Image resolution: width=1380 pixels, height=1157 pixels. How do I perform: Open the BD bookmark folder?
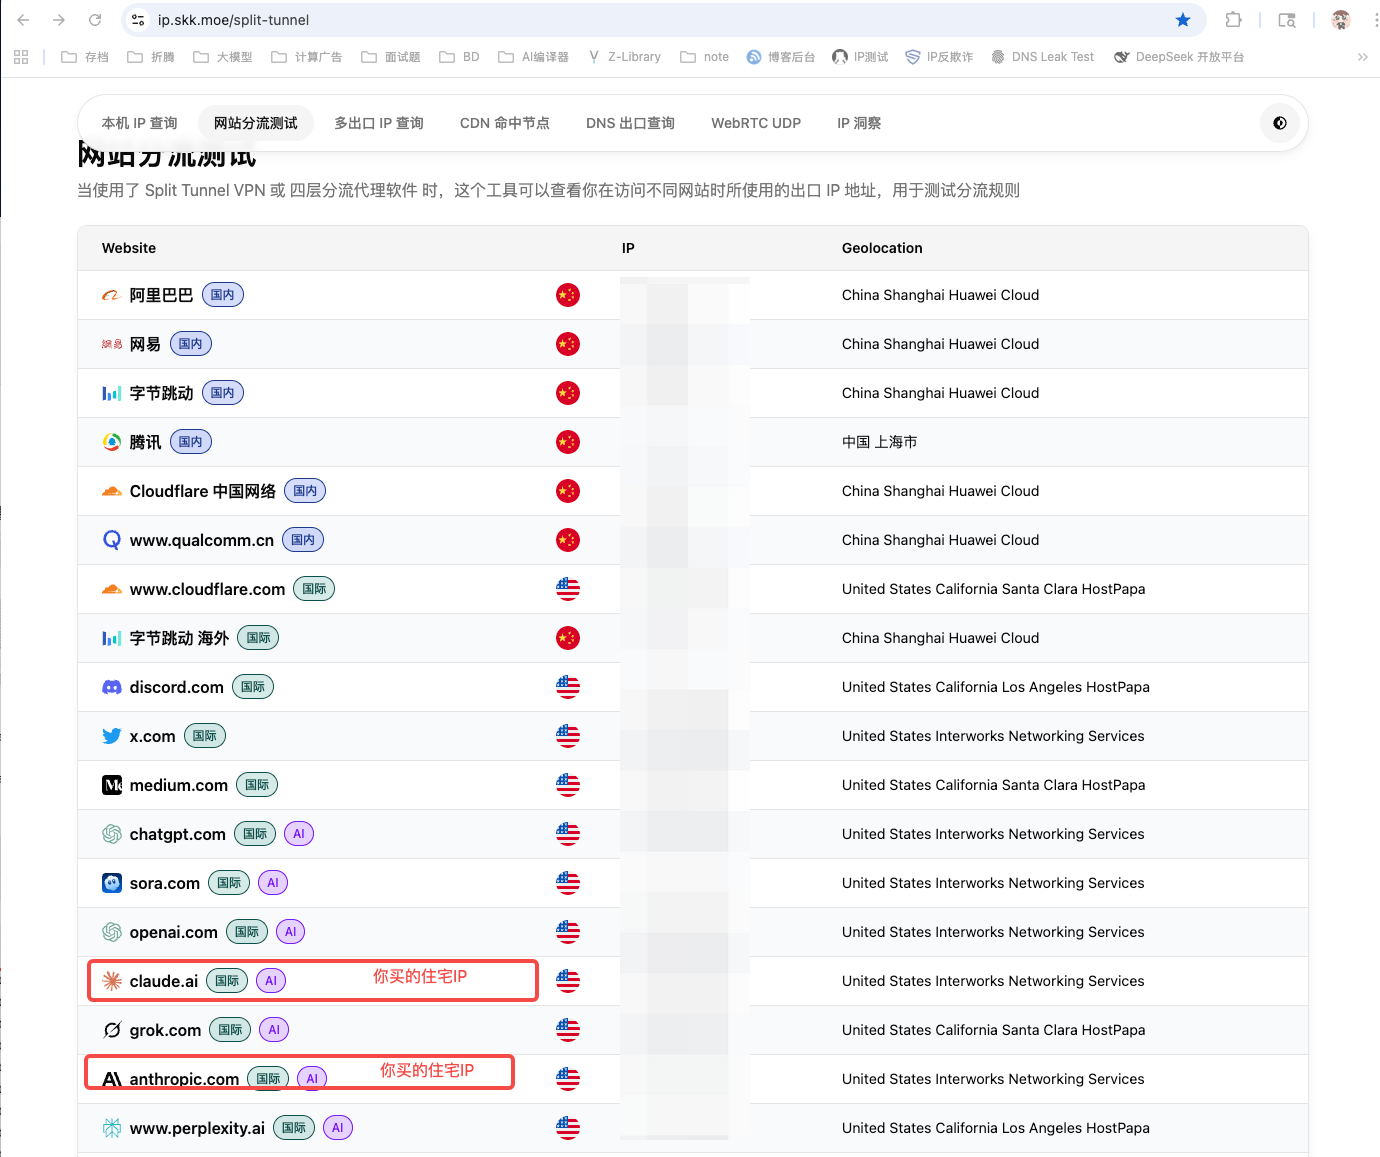[460, 57]
